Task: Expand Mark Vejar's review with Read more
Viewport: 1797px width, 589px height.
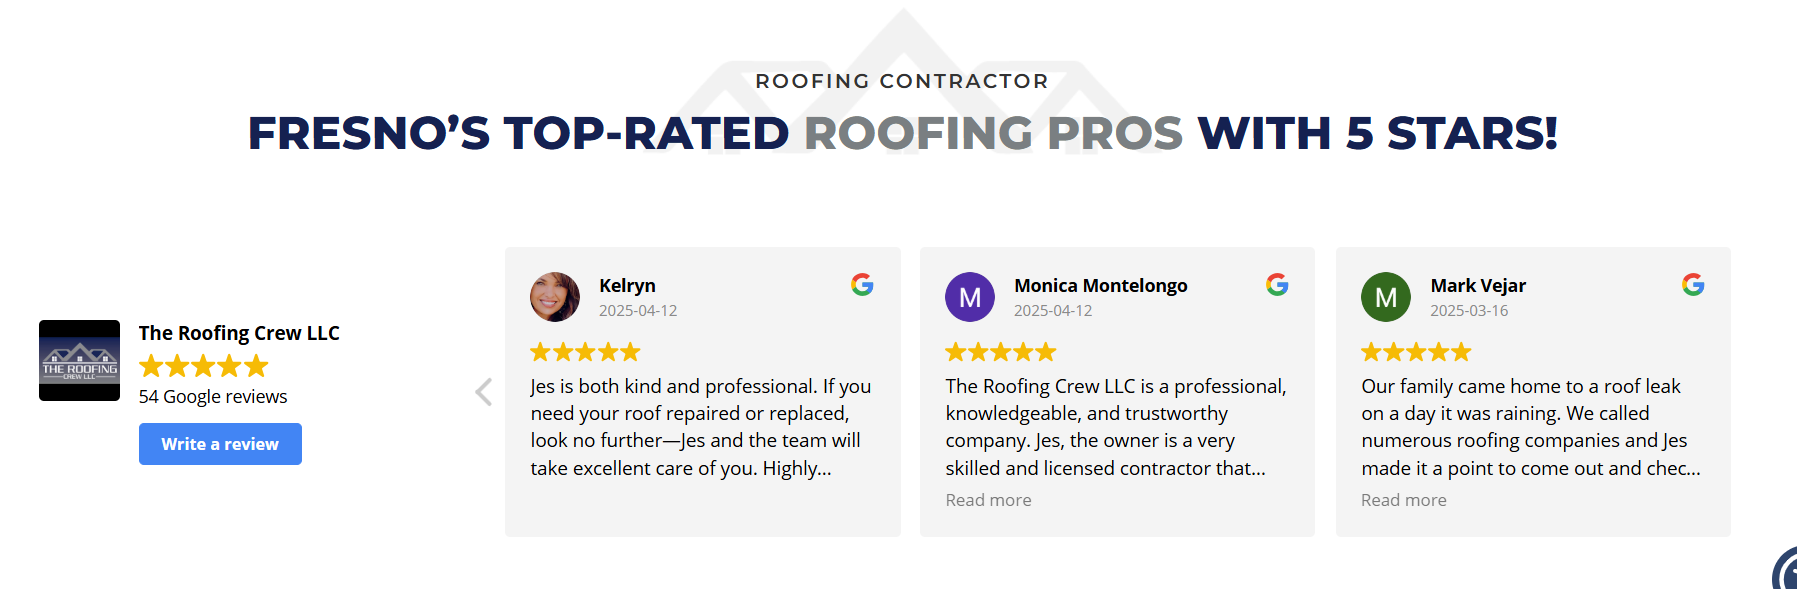Action: pyautogui.click(x=1403, y=500)
